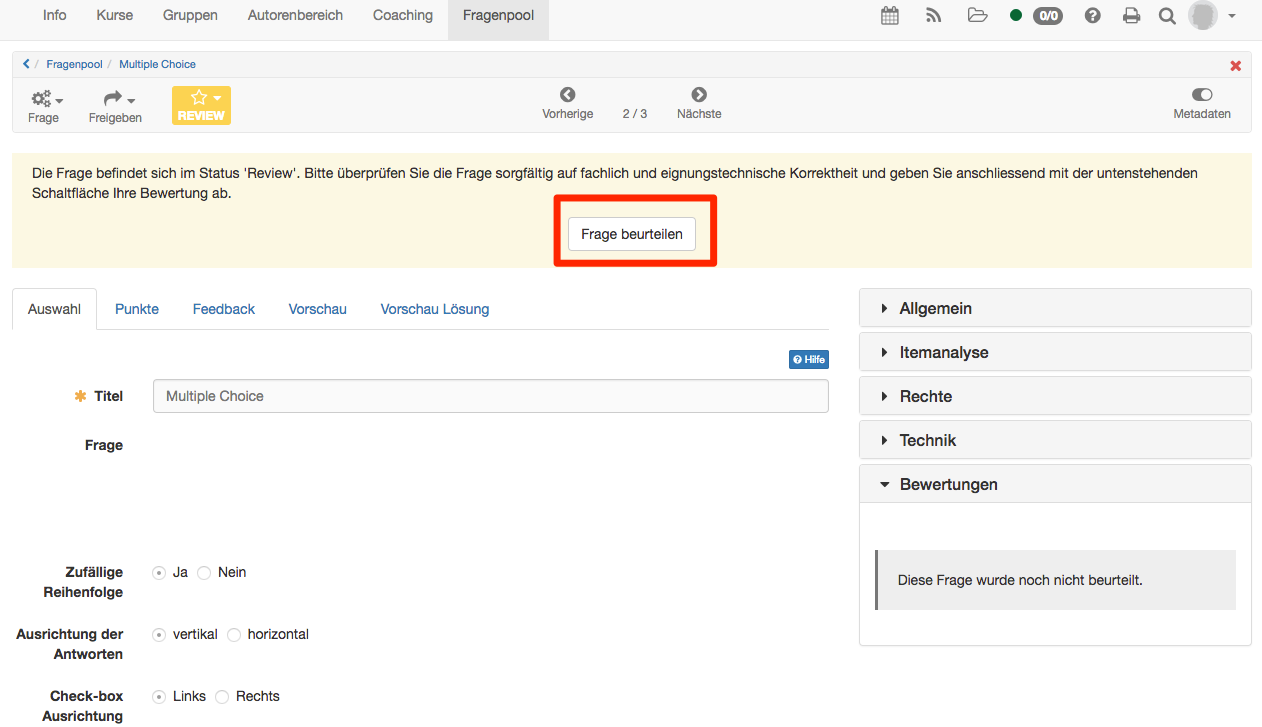Click the Frage beurteilen button

(632, 234)
